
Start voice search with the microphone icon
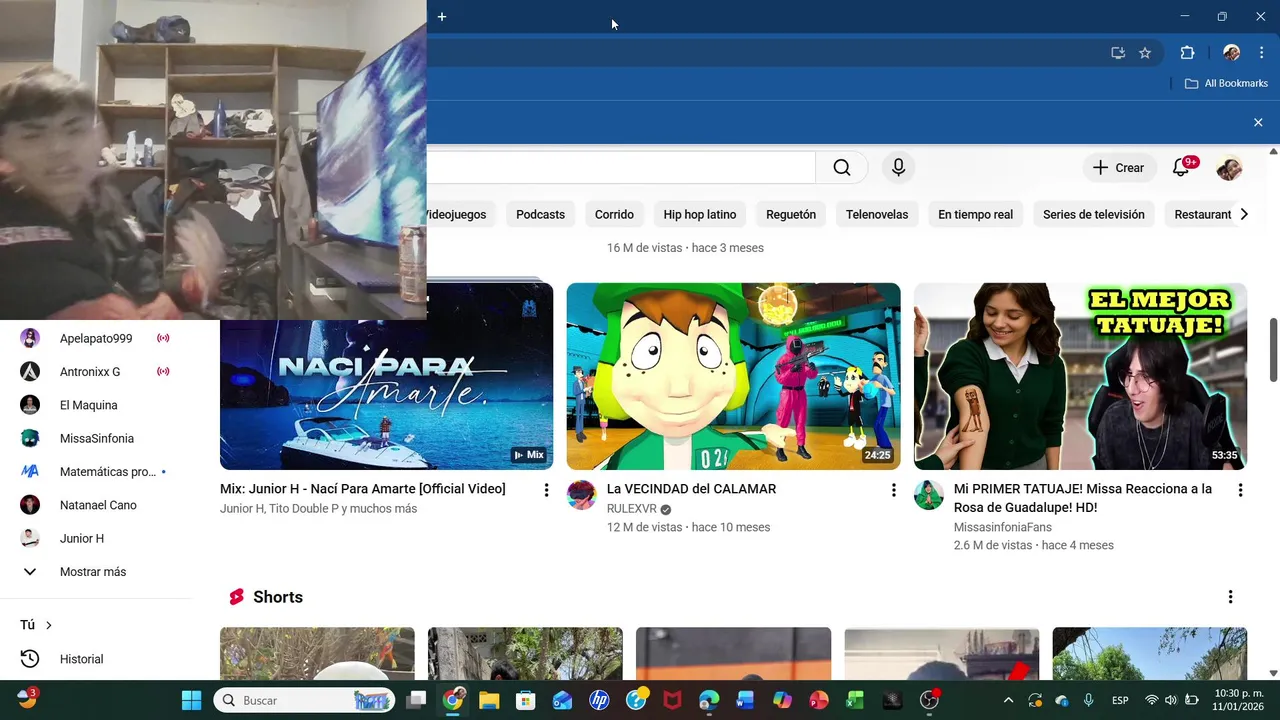898,168
